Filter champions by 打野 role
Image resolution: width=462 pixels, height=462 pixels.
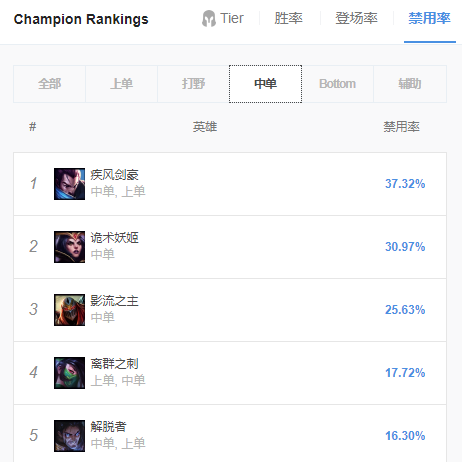pos(193,84)
